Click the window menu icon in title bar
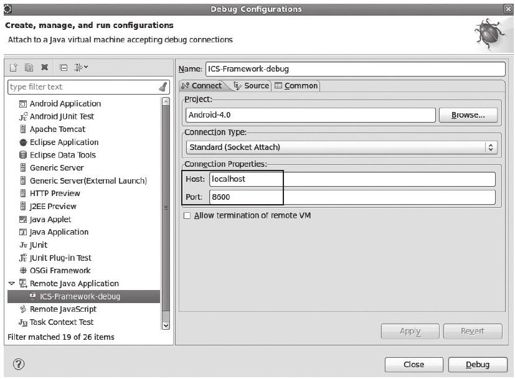The image size is (515, 379). pos(8,9)
